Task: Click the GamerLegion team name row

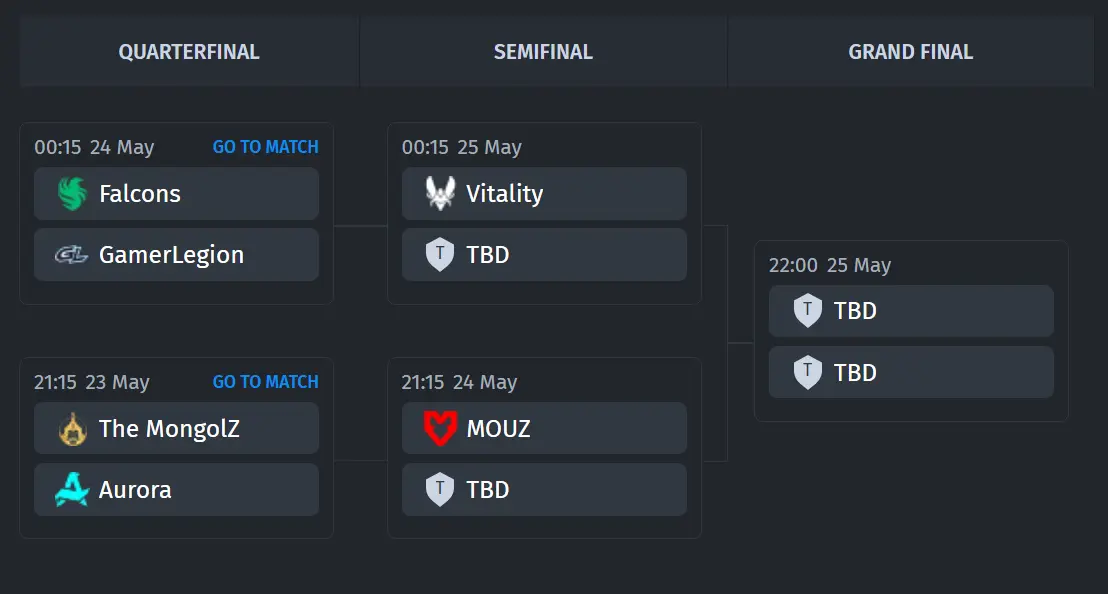Action: tap(177, 255)
